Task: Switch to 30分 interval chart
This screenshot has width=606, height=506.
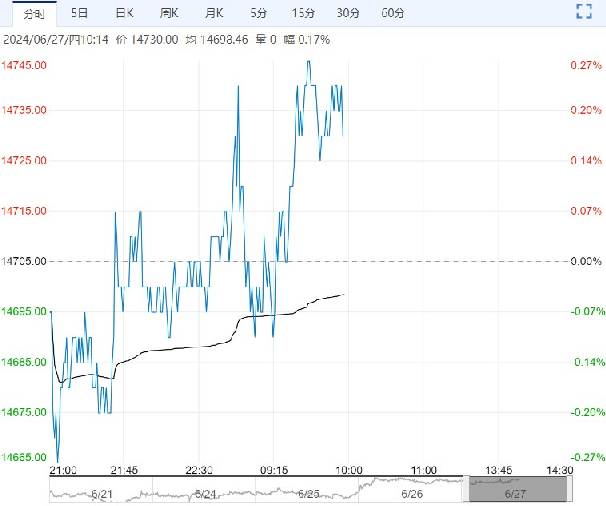Action: point(348,13)
